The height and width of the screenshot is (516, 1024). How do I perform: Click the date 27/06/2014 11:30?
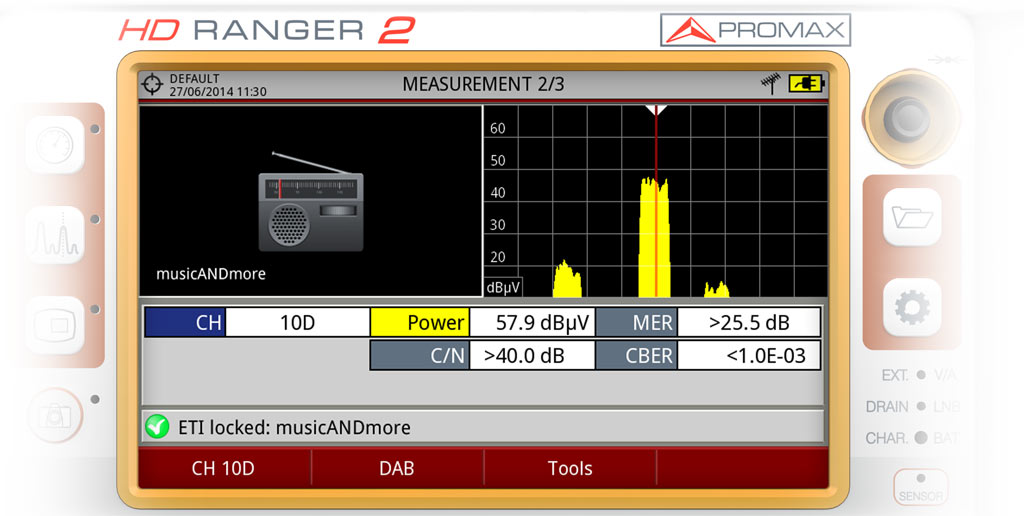coord(218,92)
